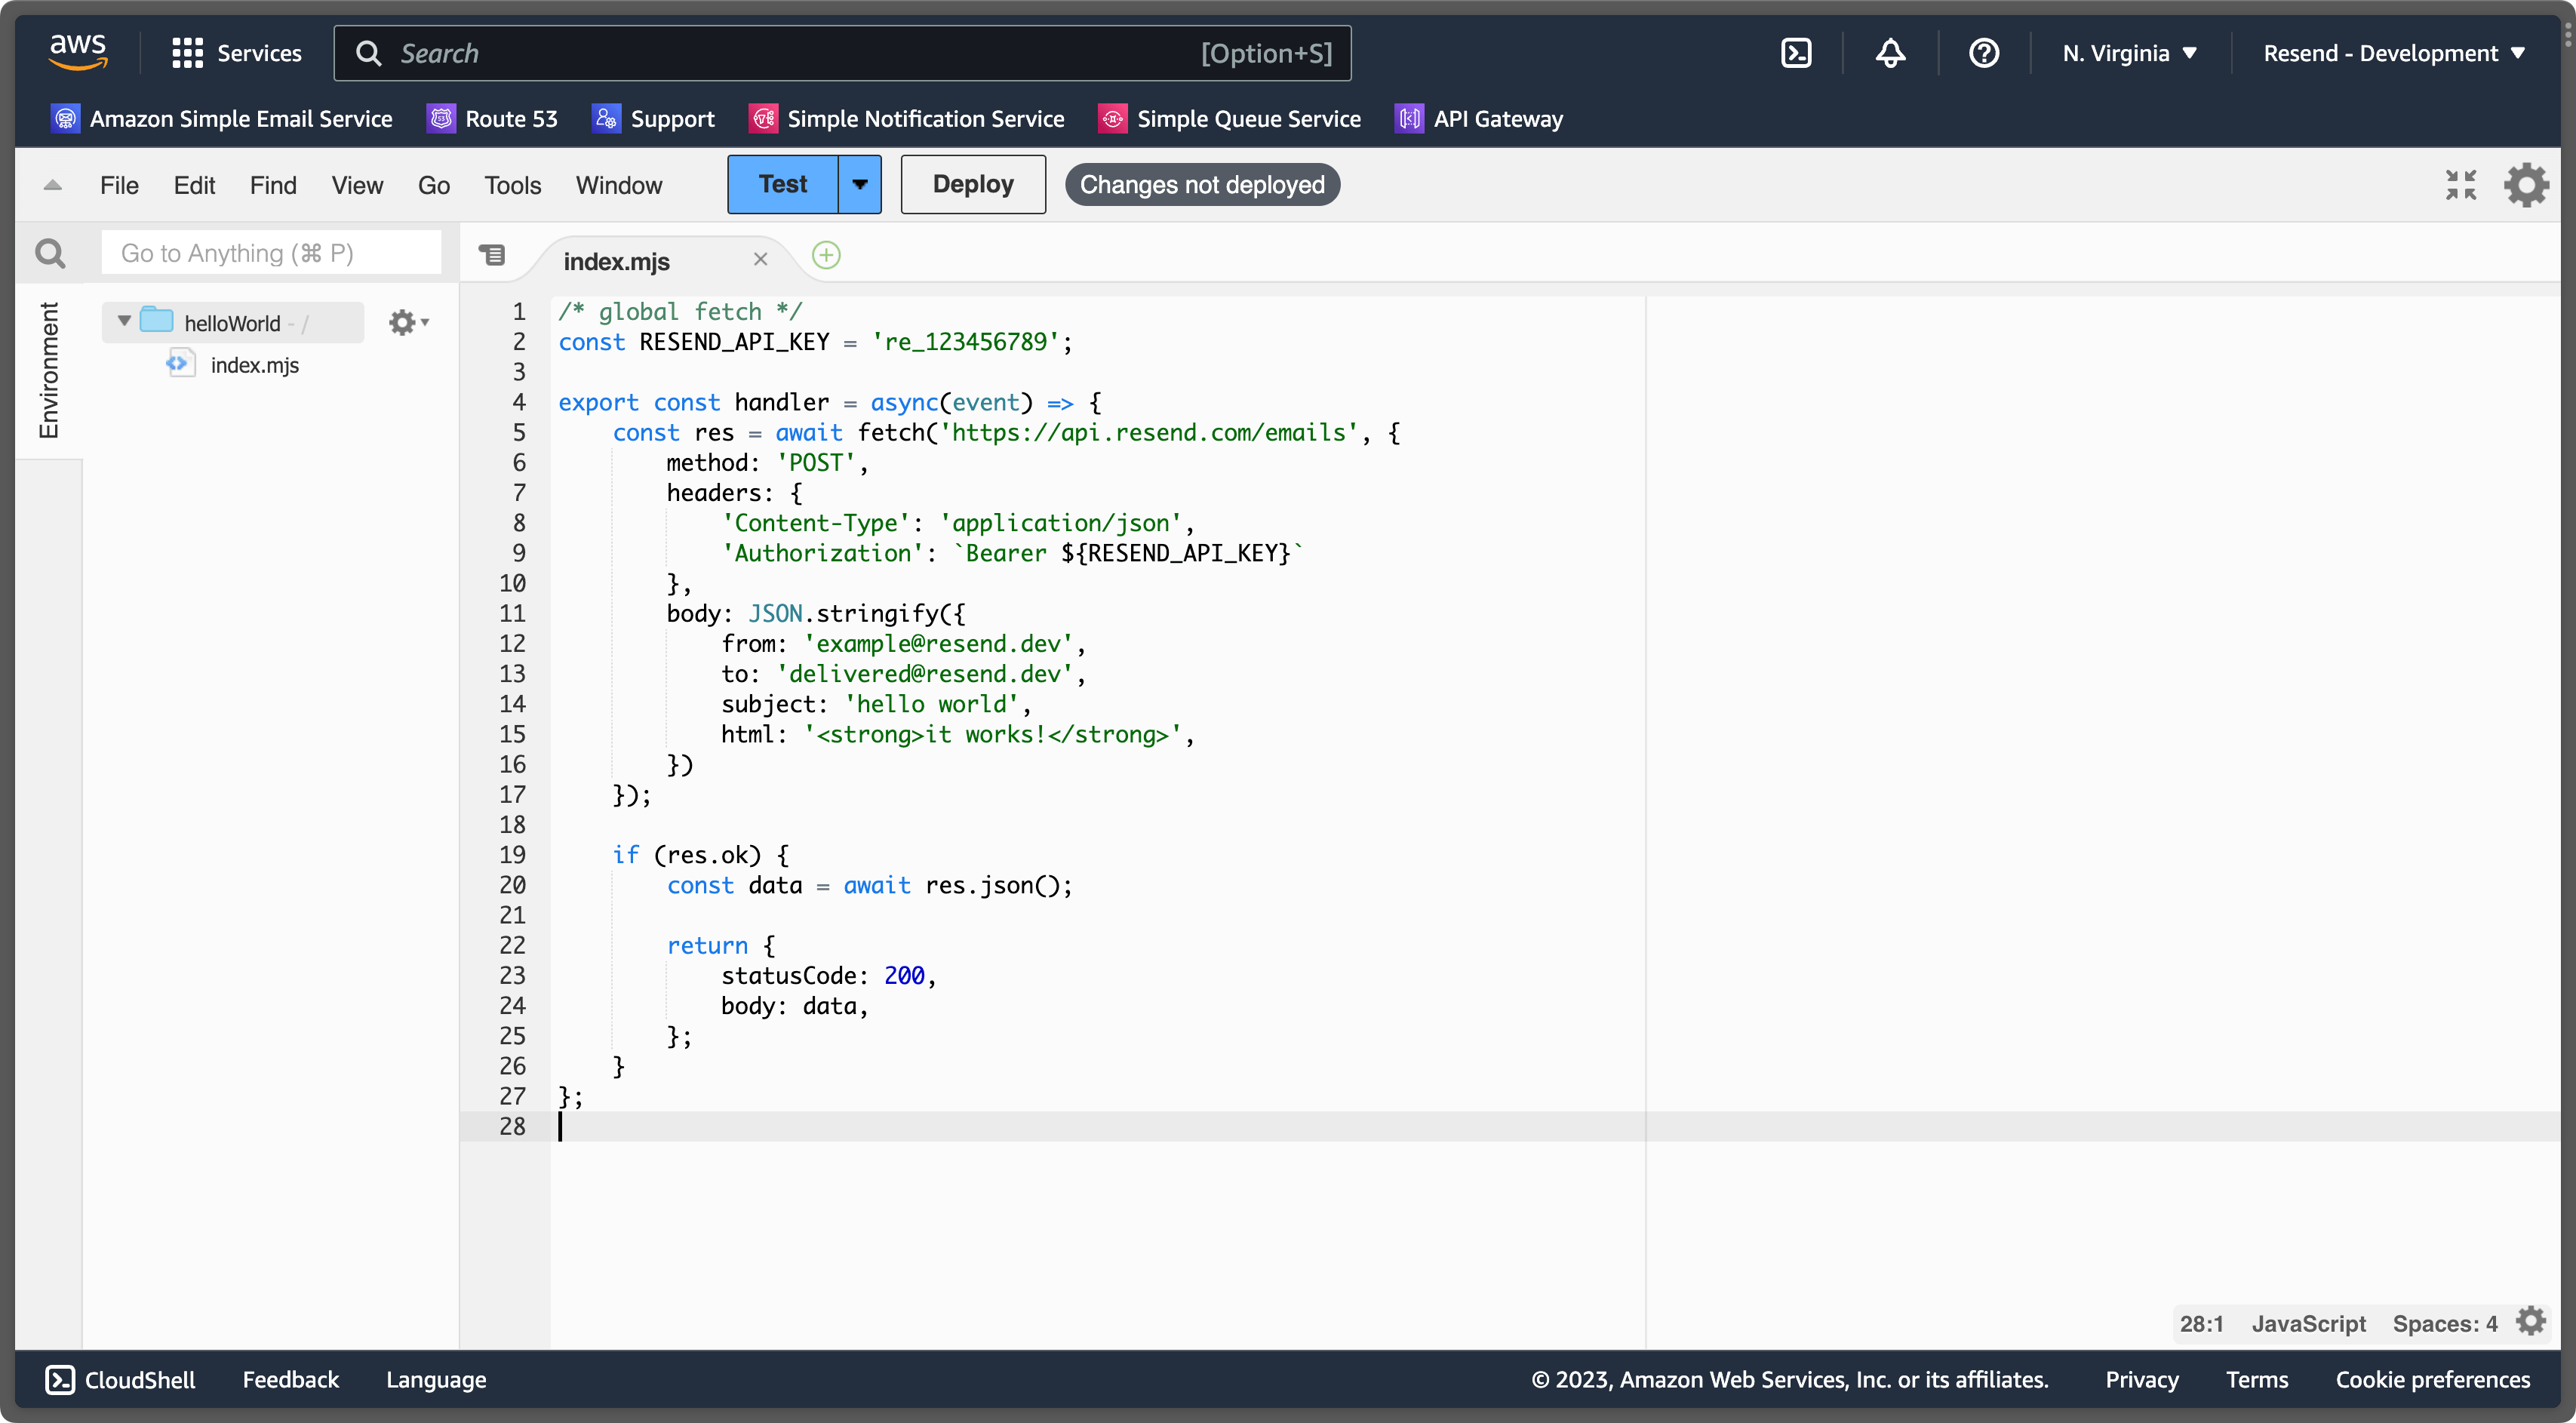Click the 28:1 cursor position indicator
The image size is (2576, 1423).
[2201, 1323]
